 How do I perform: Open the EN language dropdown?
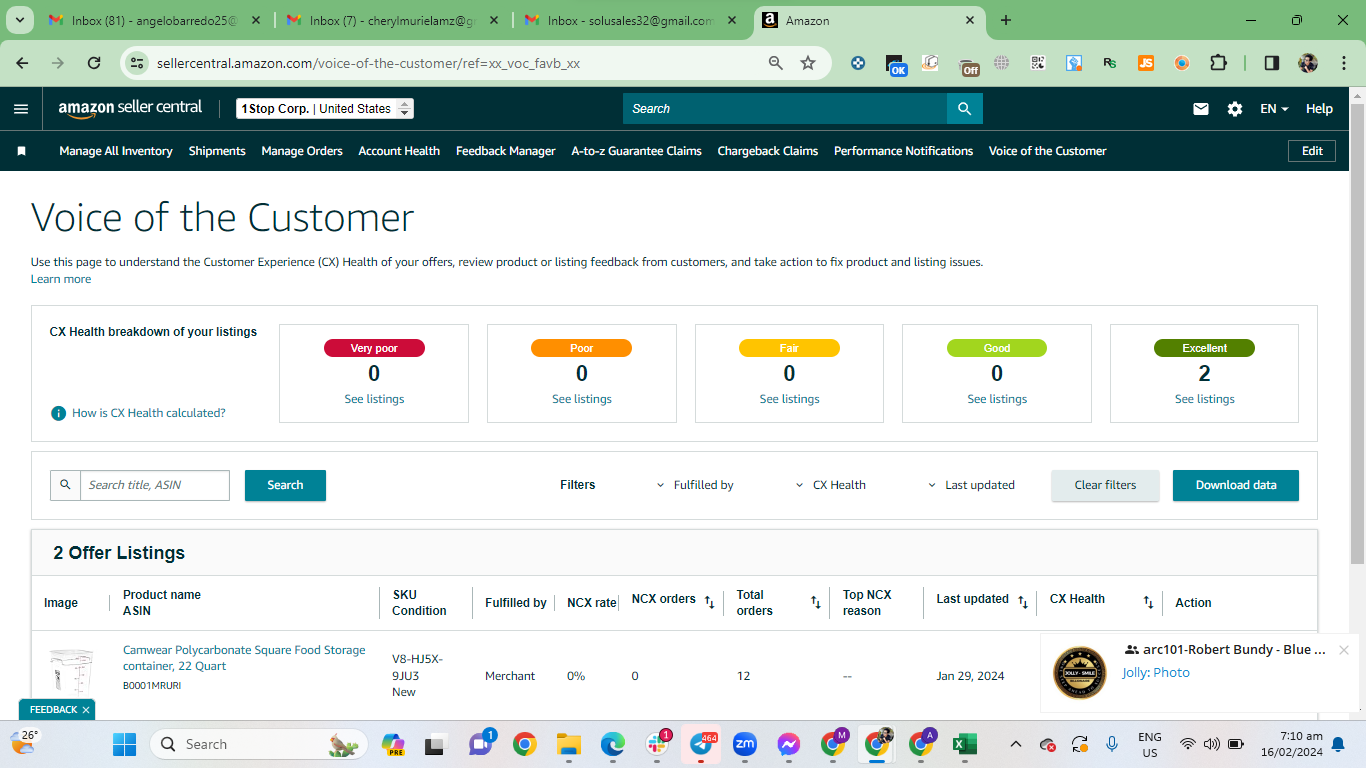tap(1274, 109)
